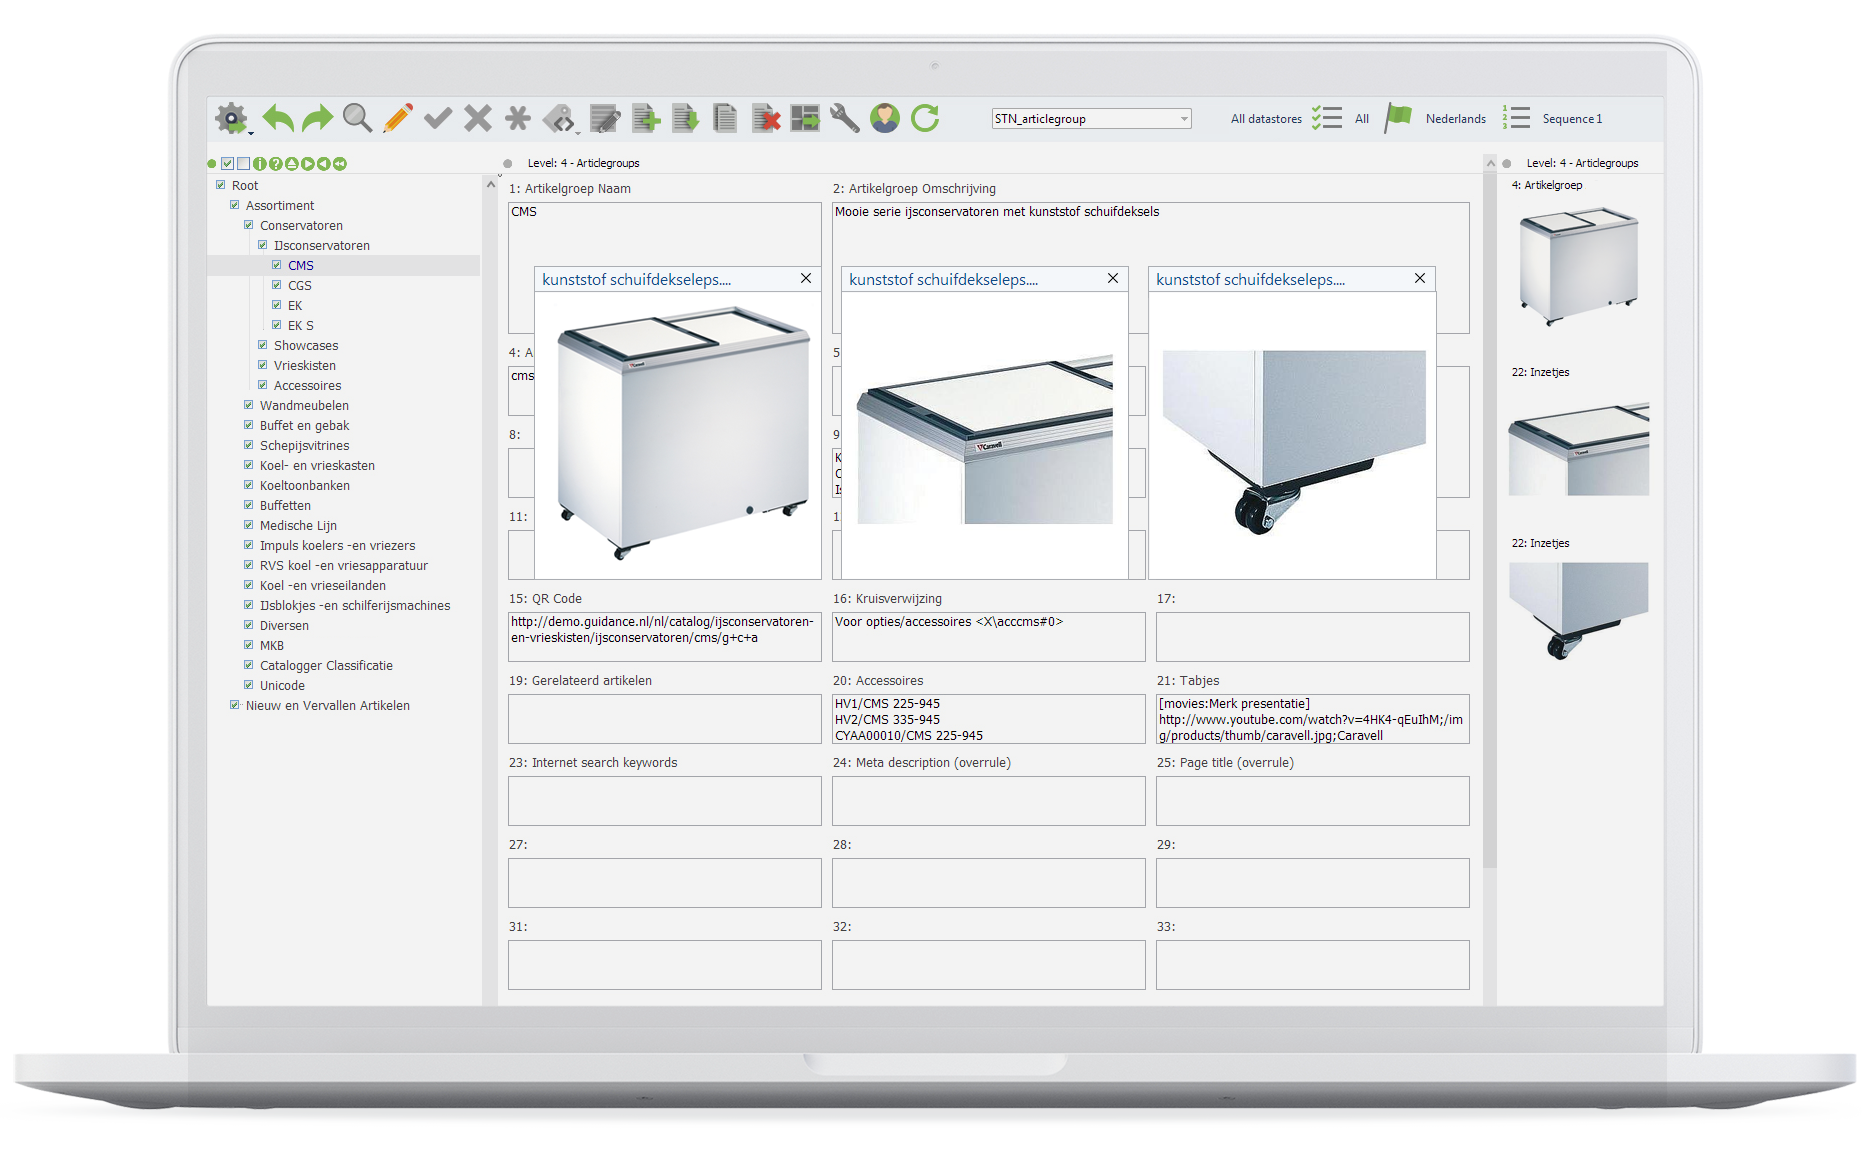Click the green play icon above tree
This screenshot has width=1868, height=1159.
308,164
